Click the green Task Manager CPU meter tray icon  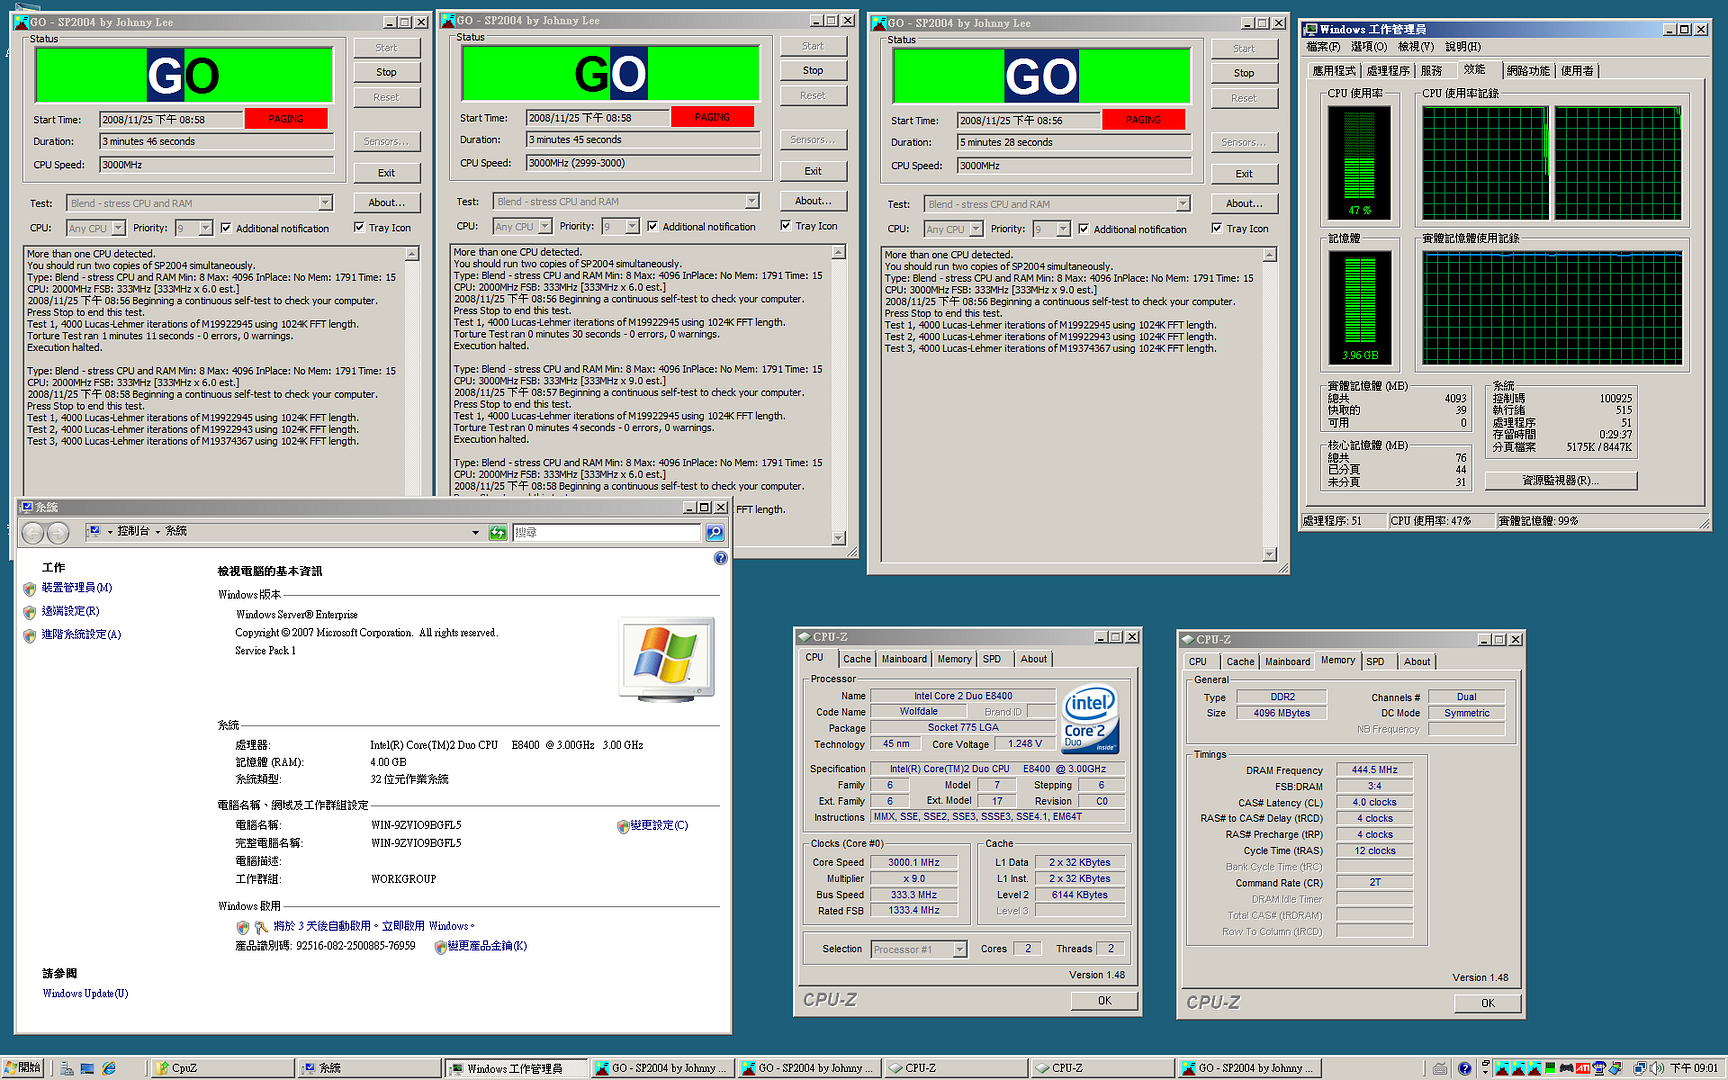point(1550,1068)
